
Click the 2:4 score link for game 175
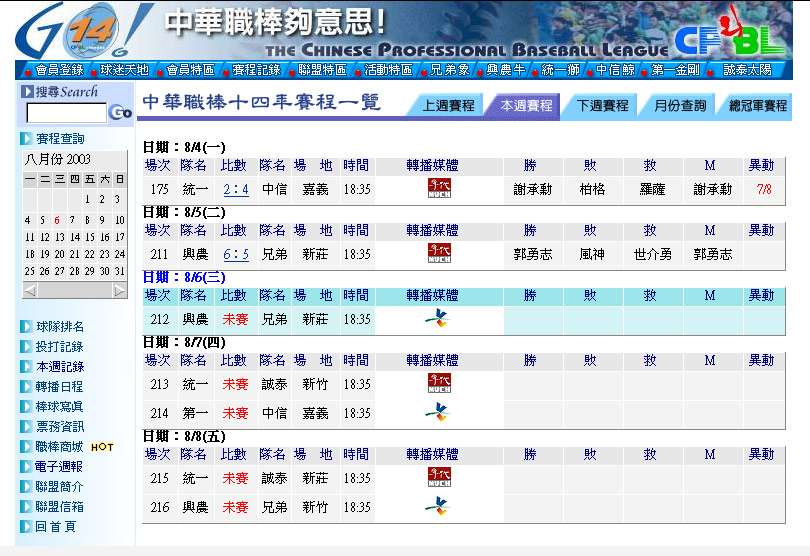(x=236, y=190)
